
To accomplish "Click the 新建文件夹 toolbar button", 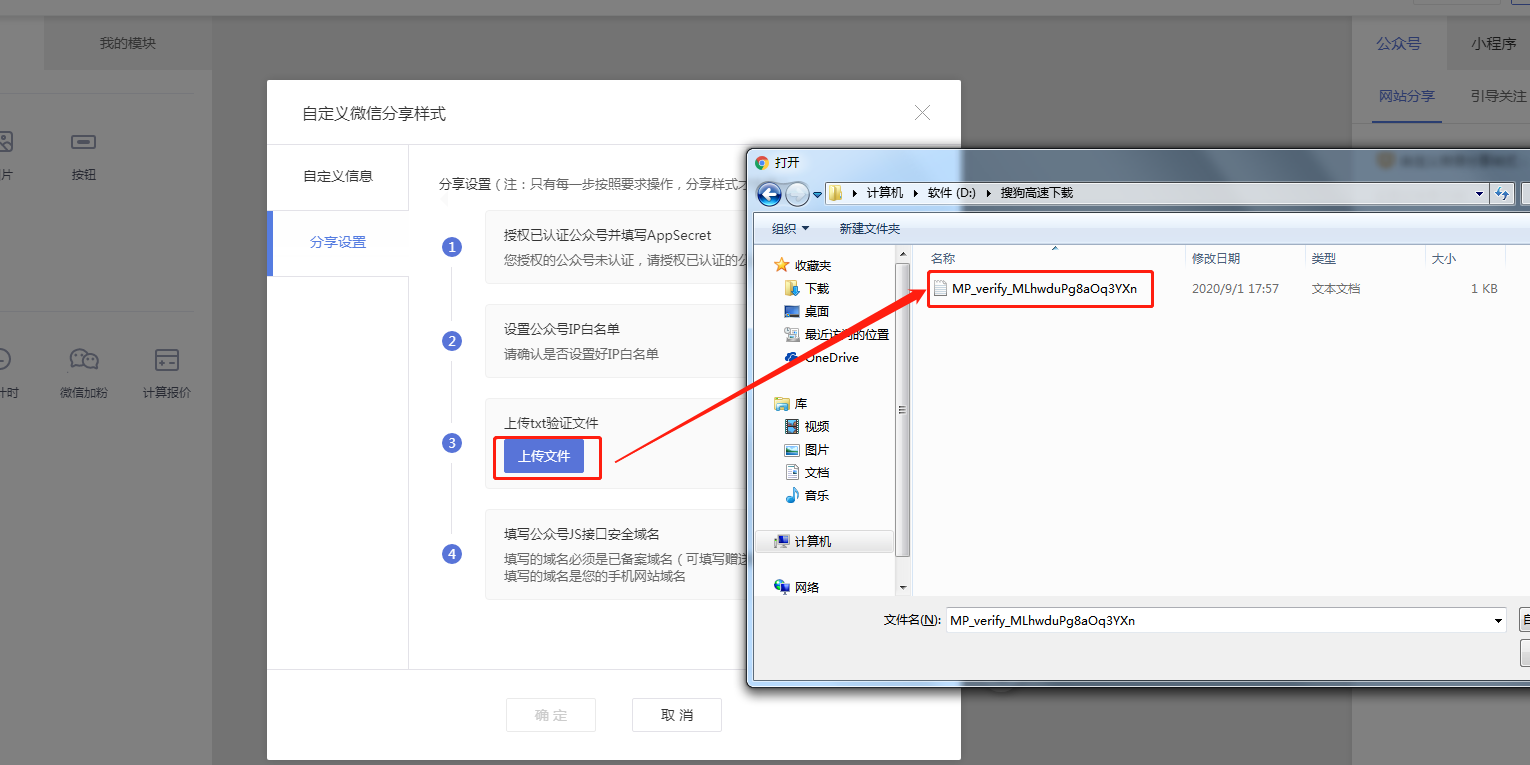I will click(x=869, y=229).
